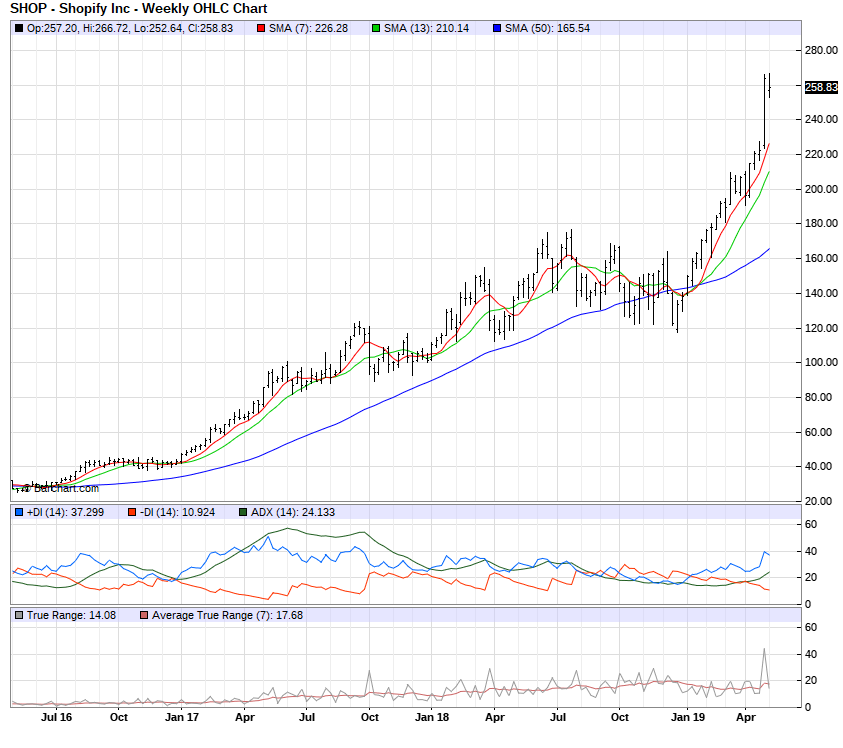Click the red -DI (14) legend swatch
This screenshot has height=748, width=843.
(x=132, y=512)
